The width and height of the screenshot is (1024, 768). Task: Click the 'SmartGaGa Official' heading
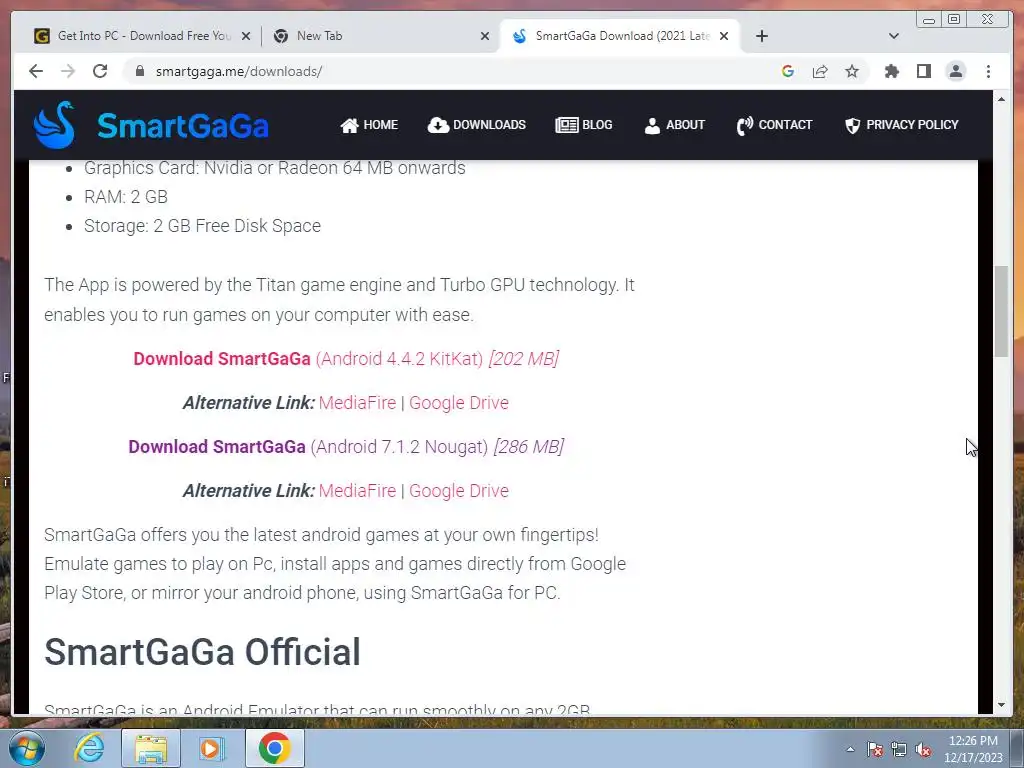pos(202,652)
